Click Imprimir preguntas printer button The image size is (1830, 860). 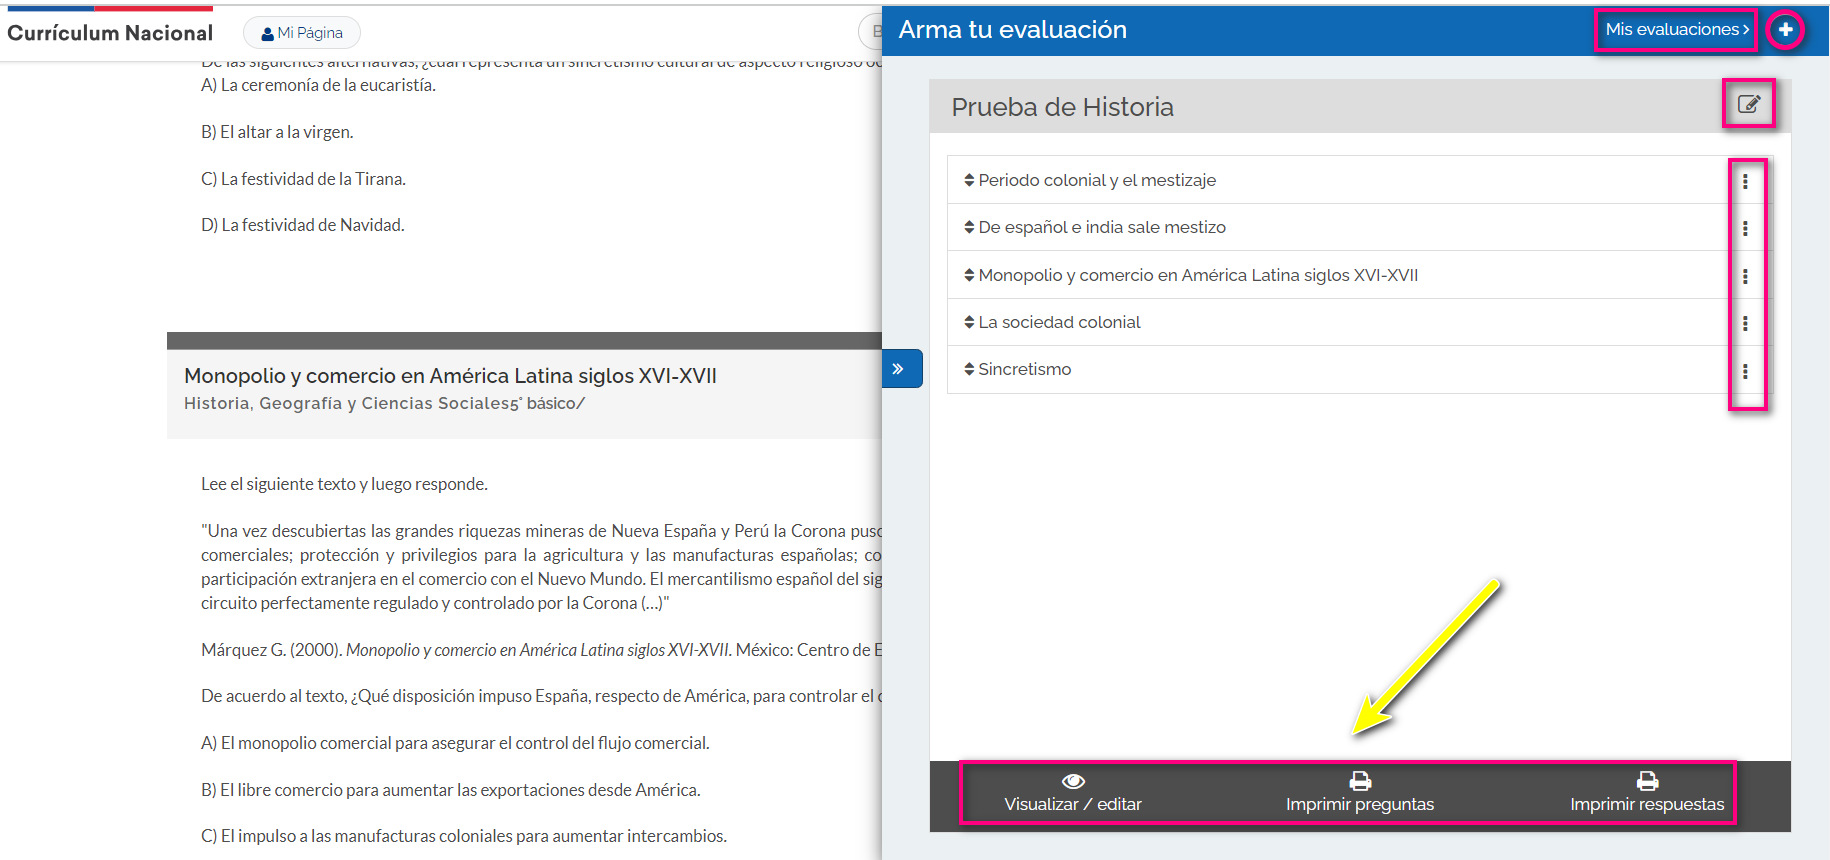(x=1360, y=793)
